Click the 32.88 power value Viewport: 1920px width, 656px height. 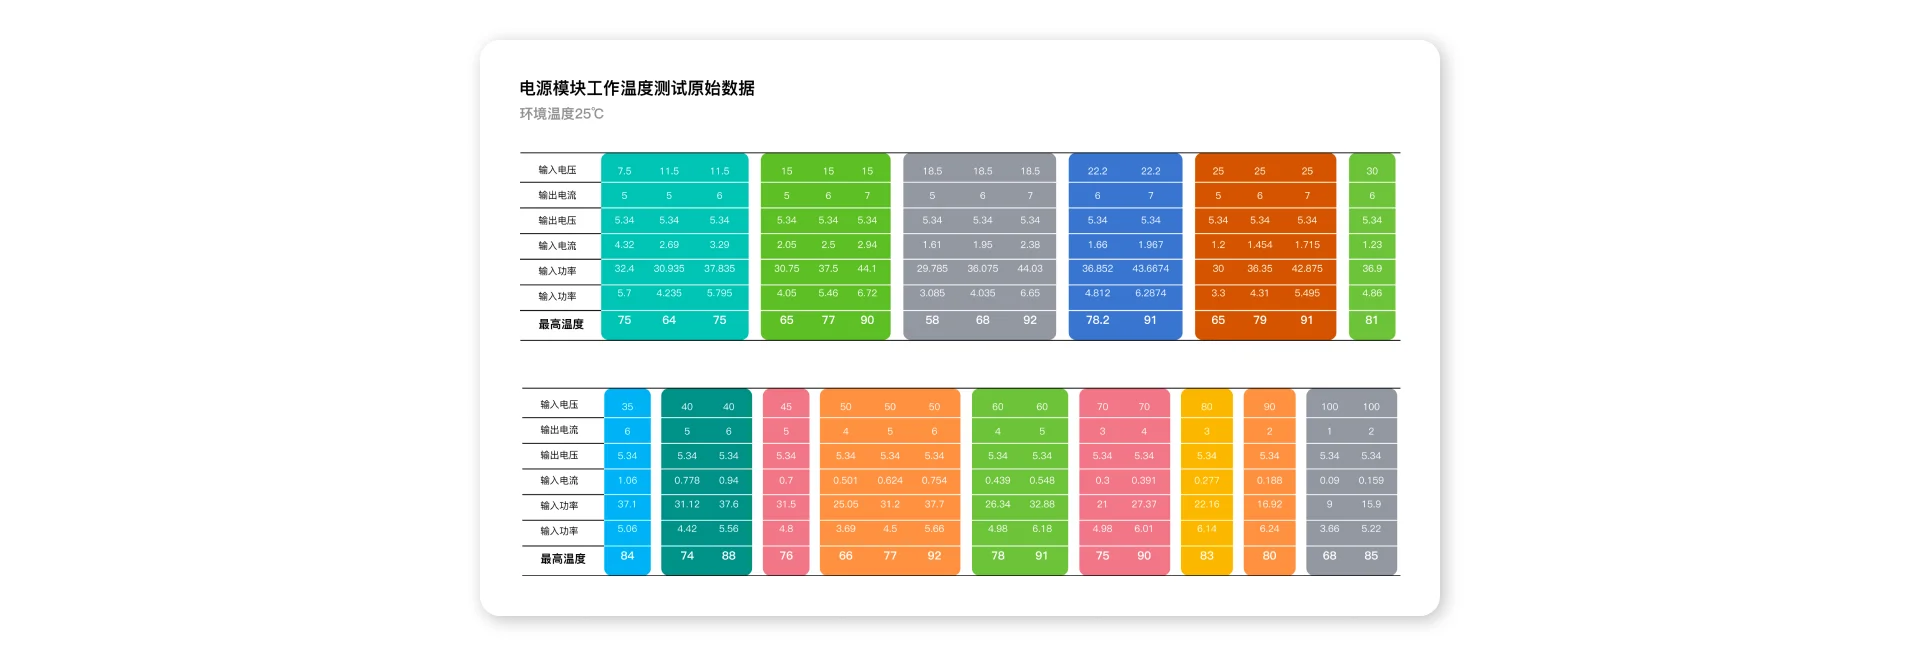(x=1042, y=505)
